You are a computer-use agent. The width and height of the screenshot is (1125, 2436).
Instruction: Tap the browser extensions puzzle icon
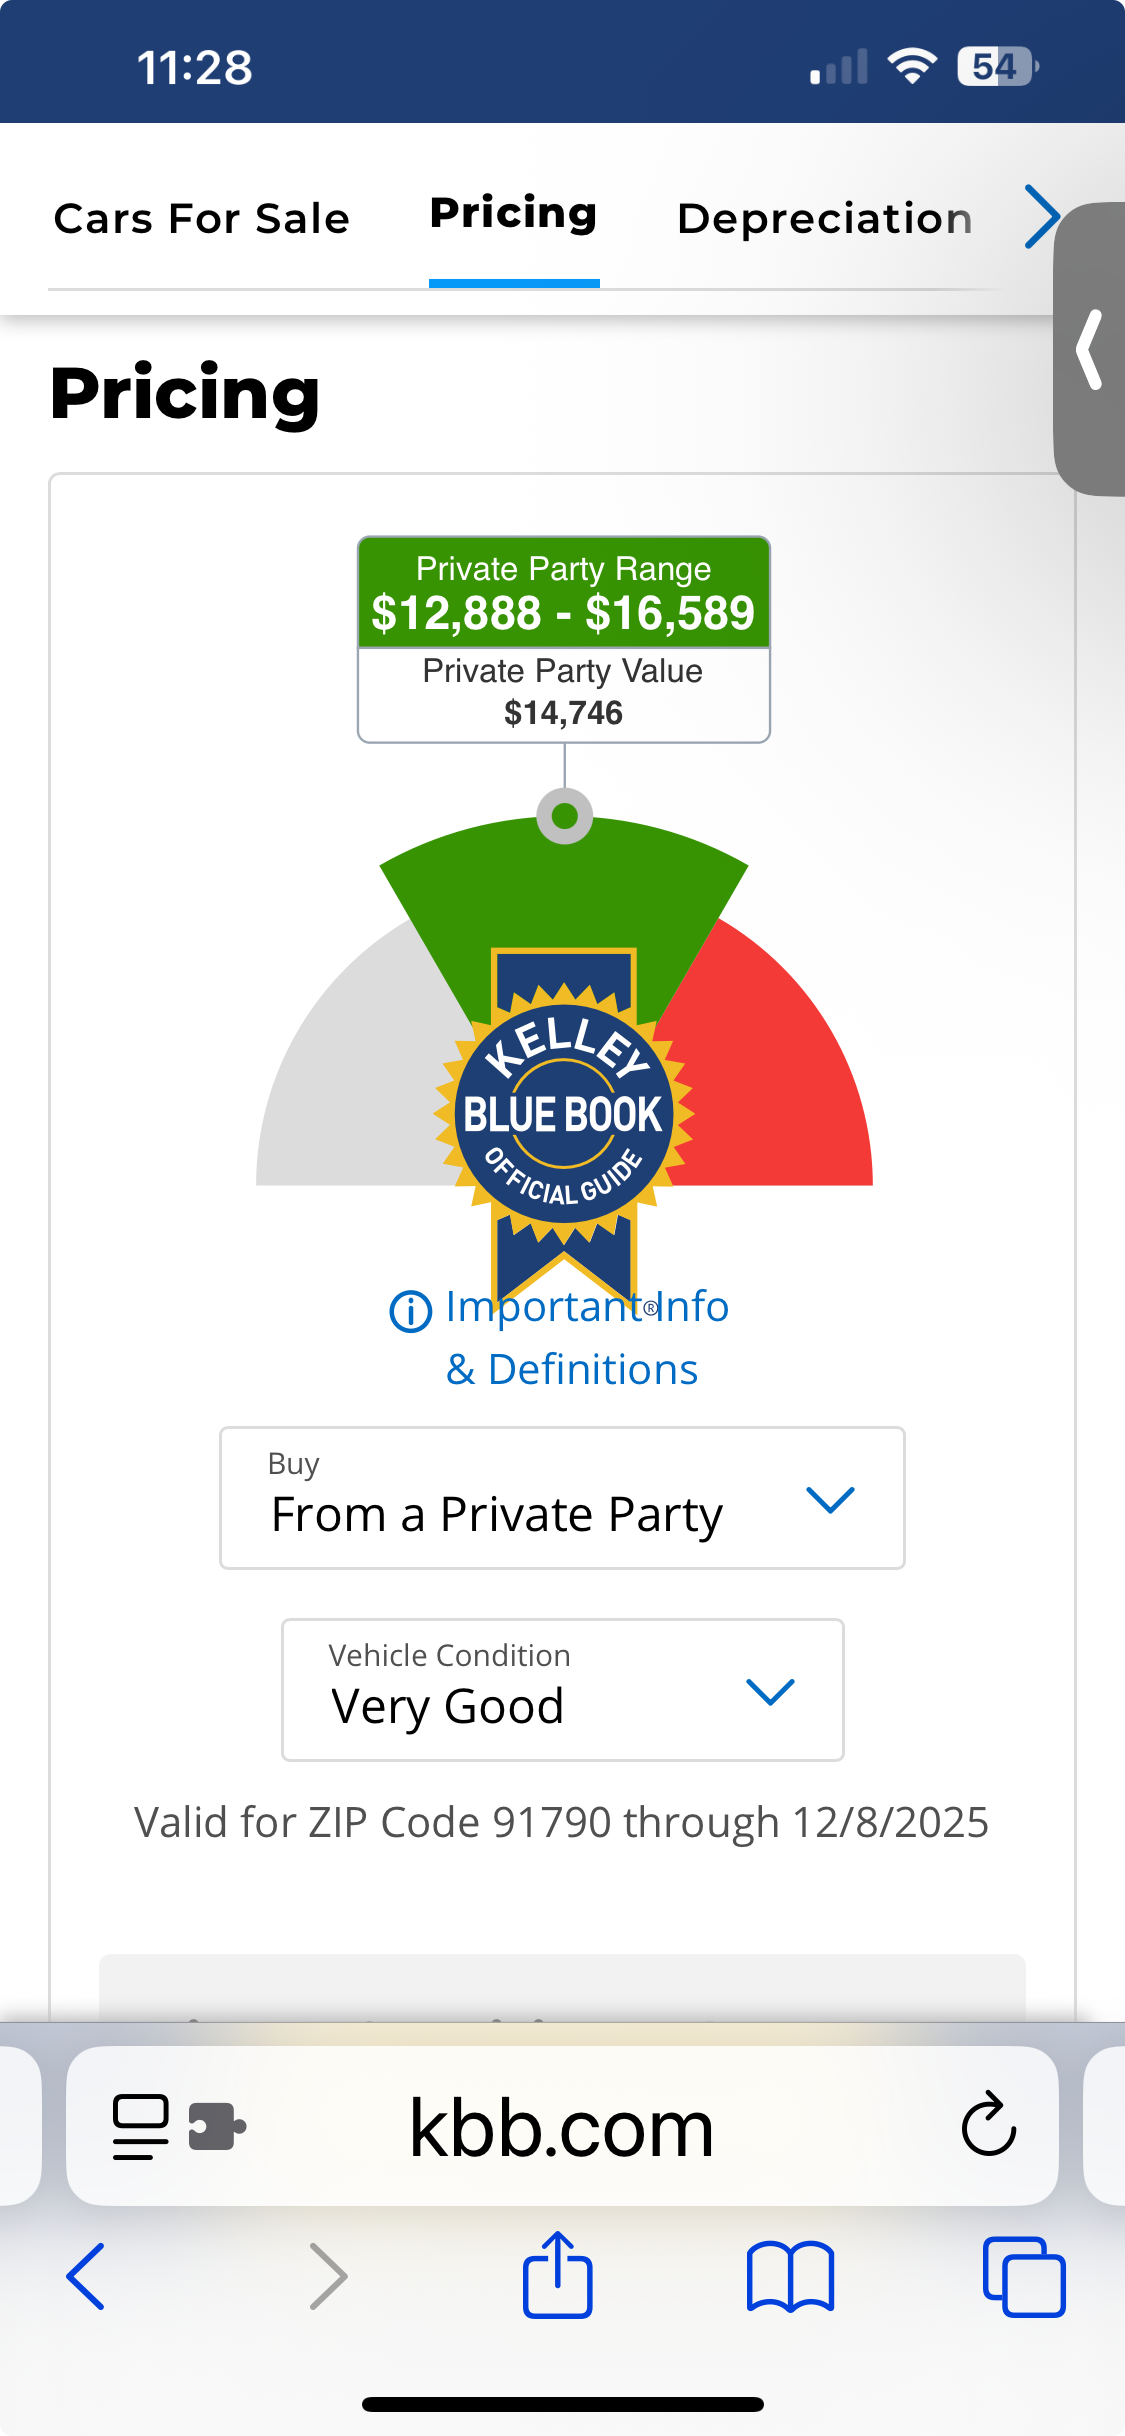click(217, 2126)
